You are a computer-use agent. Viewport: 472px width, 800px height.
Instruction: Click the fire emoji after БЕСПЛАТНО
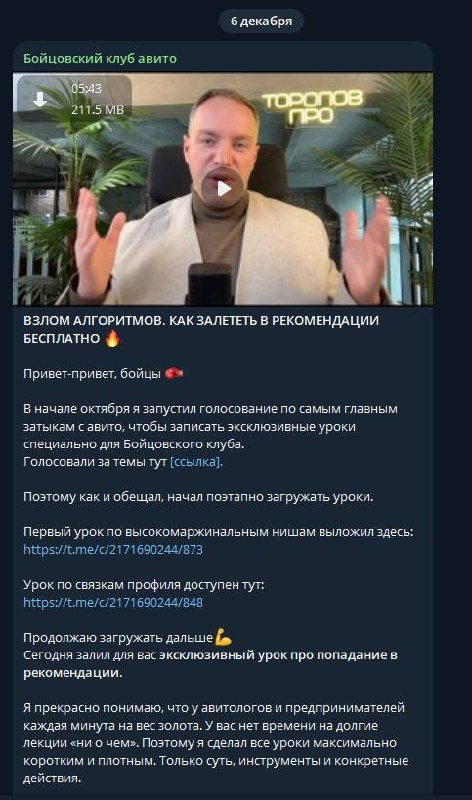pyautogui.click(x=112, y=338)
